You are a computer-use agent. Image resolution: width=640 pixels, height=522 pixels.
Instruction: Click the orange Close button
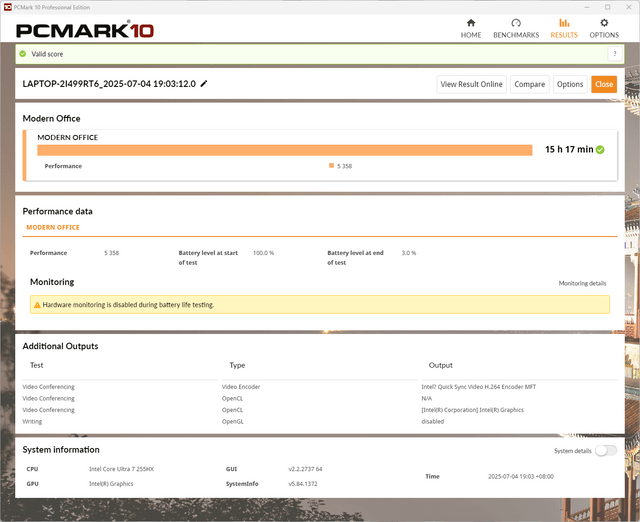click(604, 84)
